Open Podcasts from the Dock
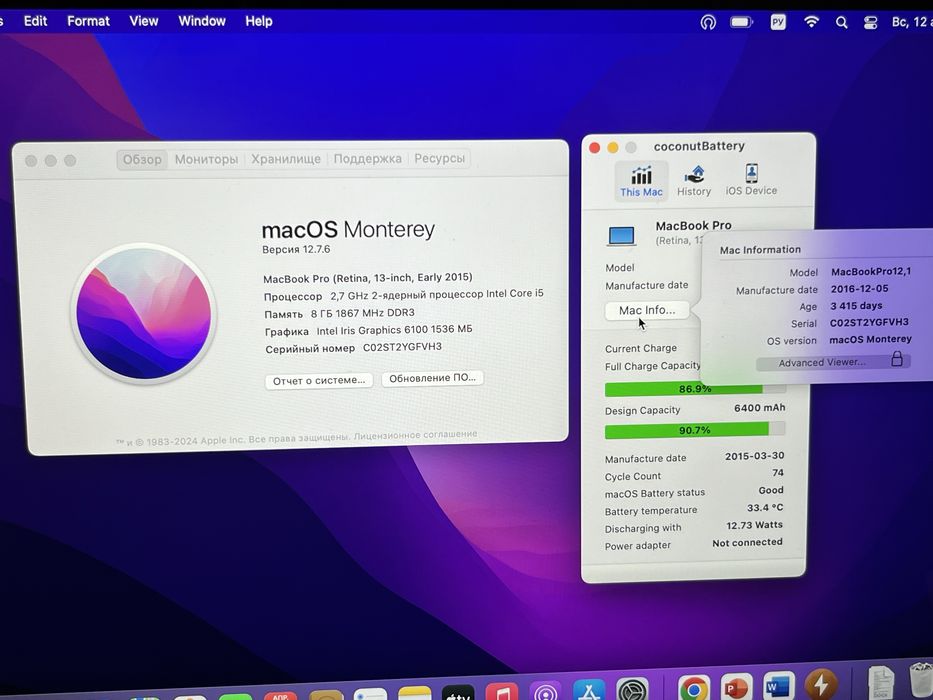933x700 pixels. (545, 691)
